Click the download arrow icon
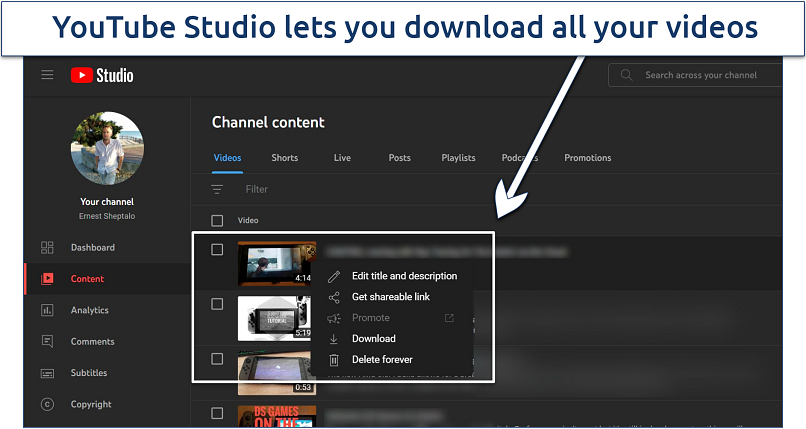Viewport: 806px width, 429px height. click(334, 339)
